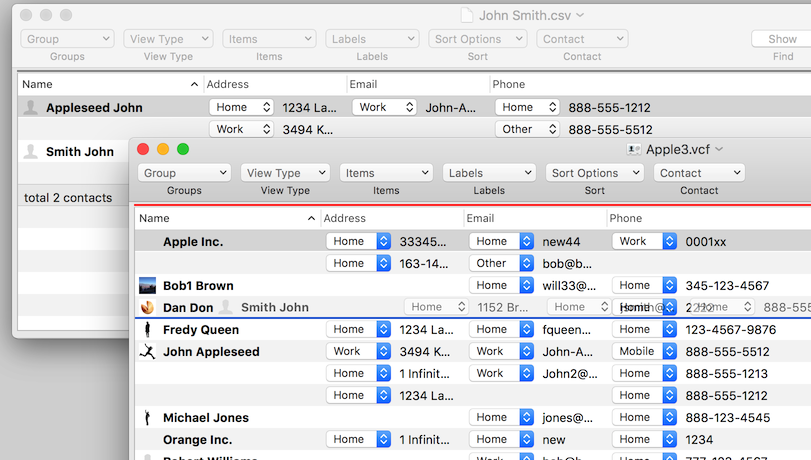This screenshot has width=811, height=460.
Task: Click Fredy Queen's silhouette contact icon
Action: [147, 330]
